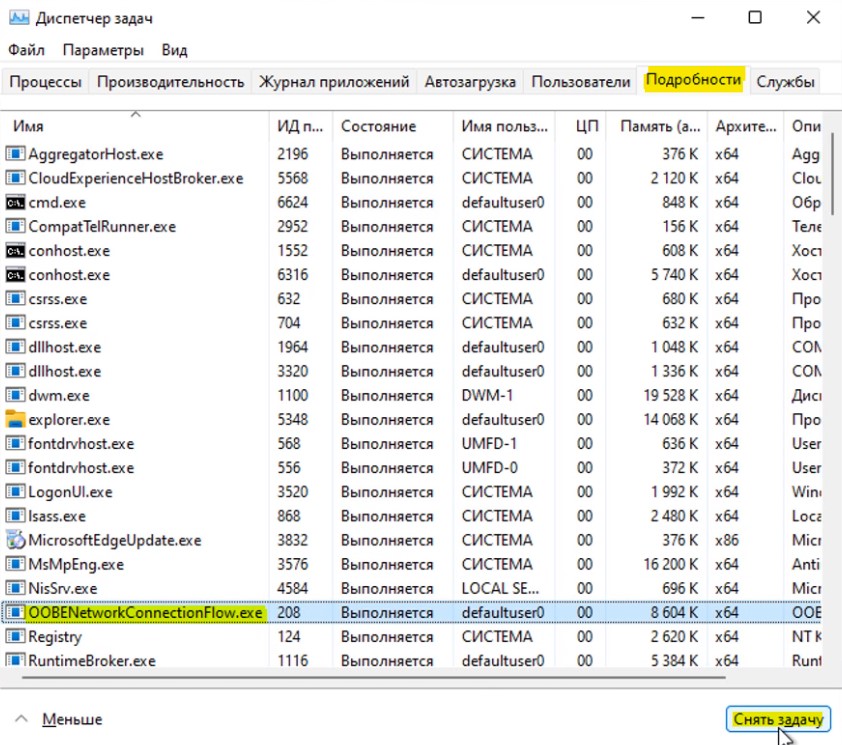This screenshot has width=842, height=745.
Task: Click the lsass.exe process icon
Action: [x=15, y=516]
